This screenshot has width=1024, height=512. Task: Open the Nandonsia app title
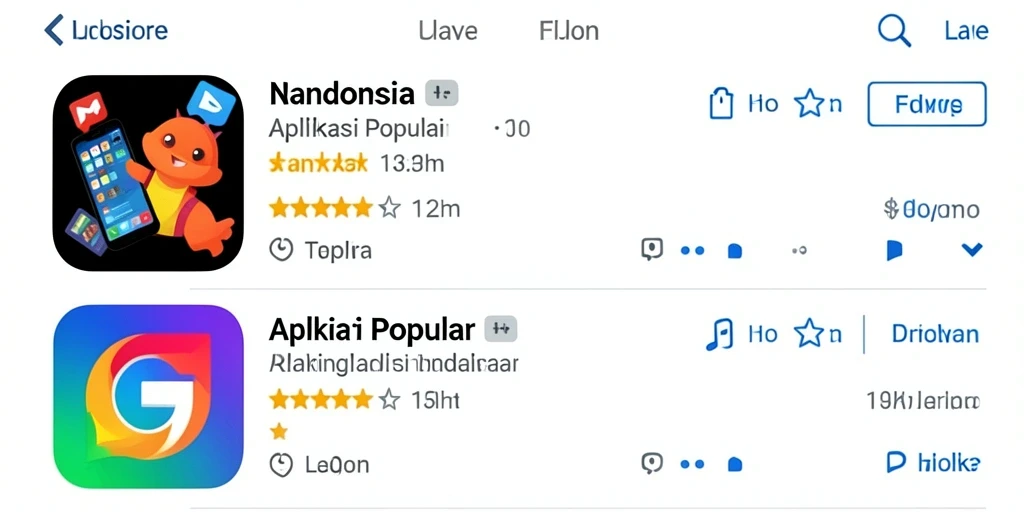[x=342, y=93]
